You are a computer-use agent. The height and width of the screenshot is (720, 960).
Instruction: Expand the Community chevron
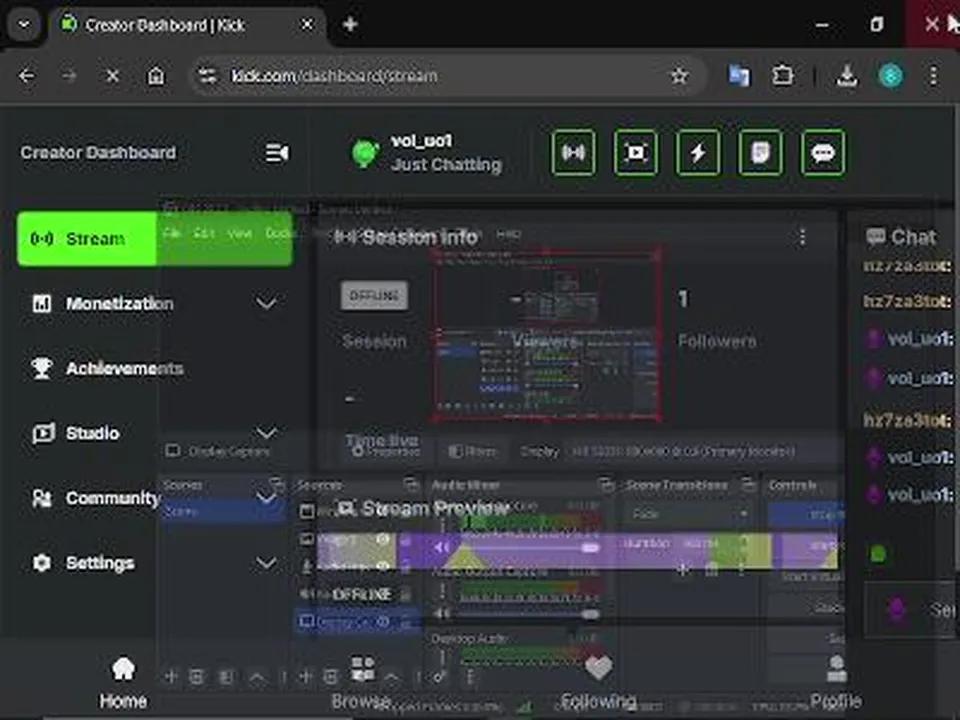(266, 498)
